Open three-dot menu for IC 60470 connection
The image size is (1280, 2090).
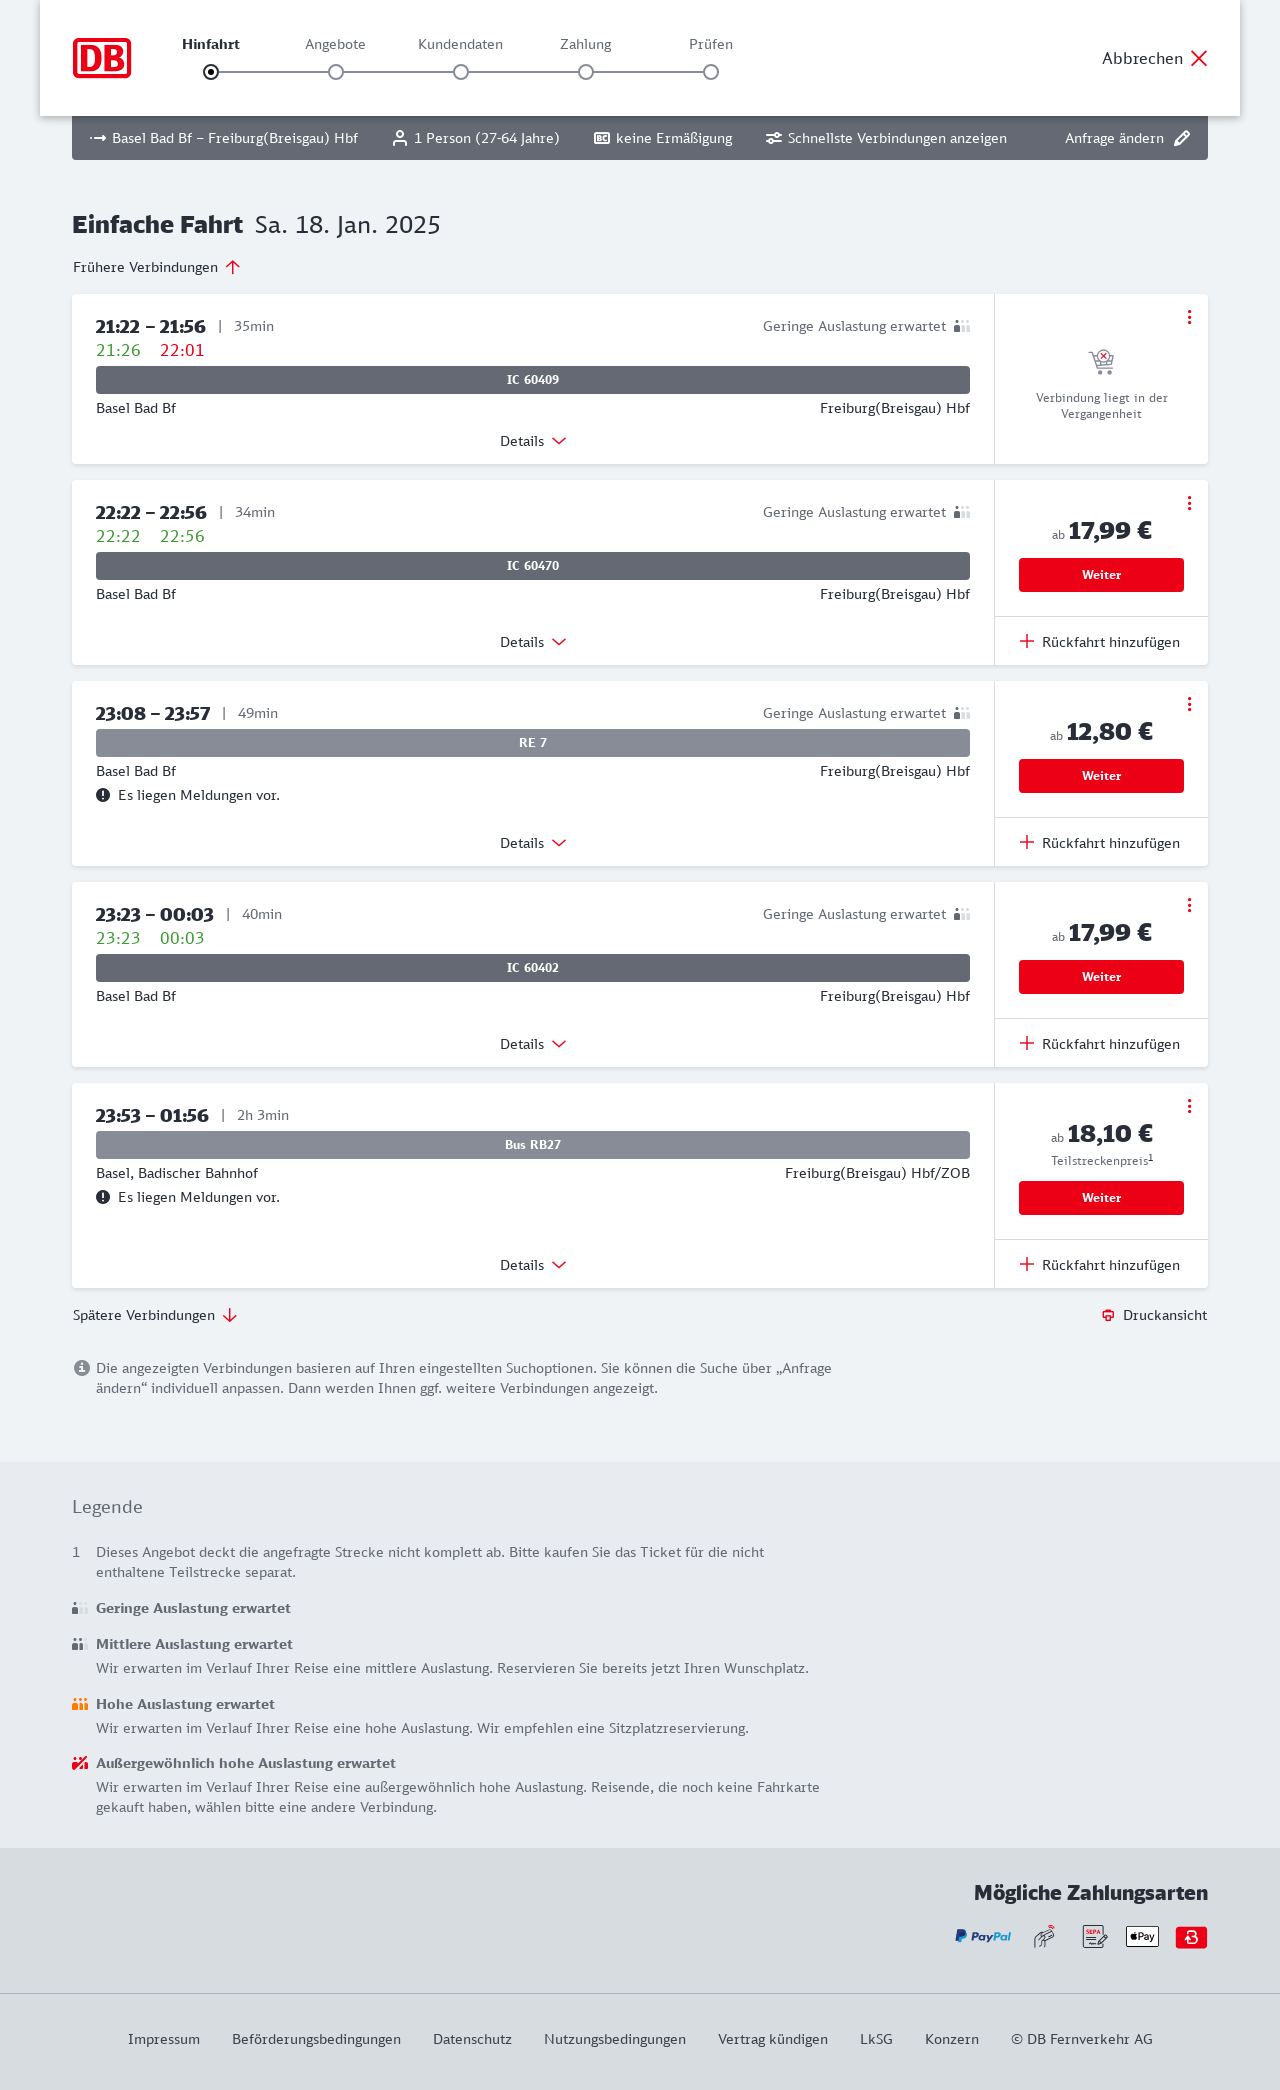point(1189,503)
